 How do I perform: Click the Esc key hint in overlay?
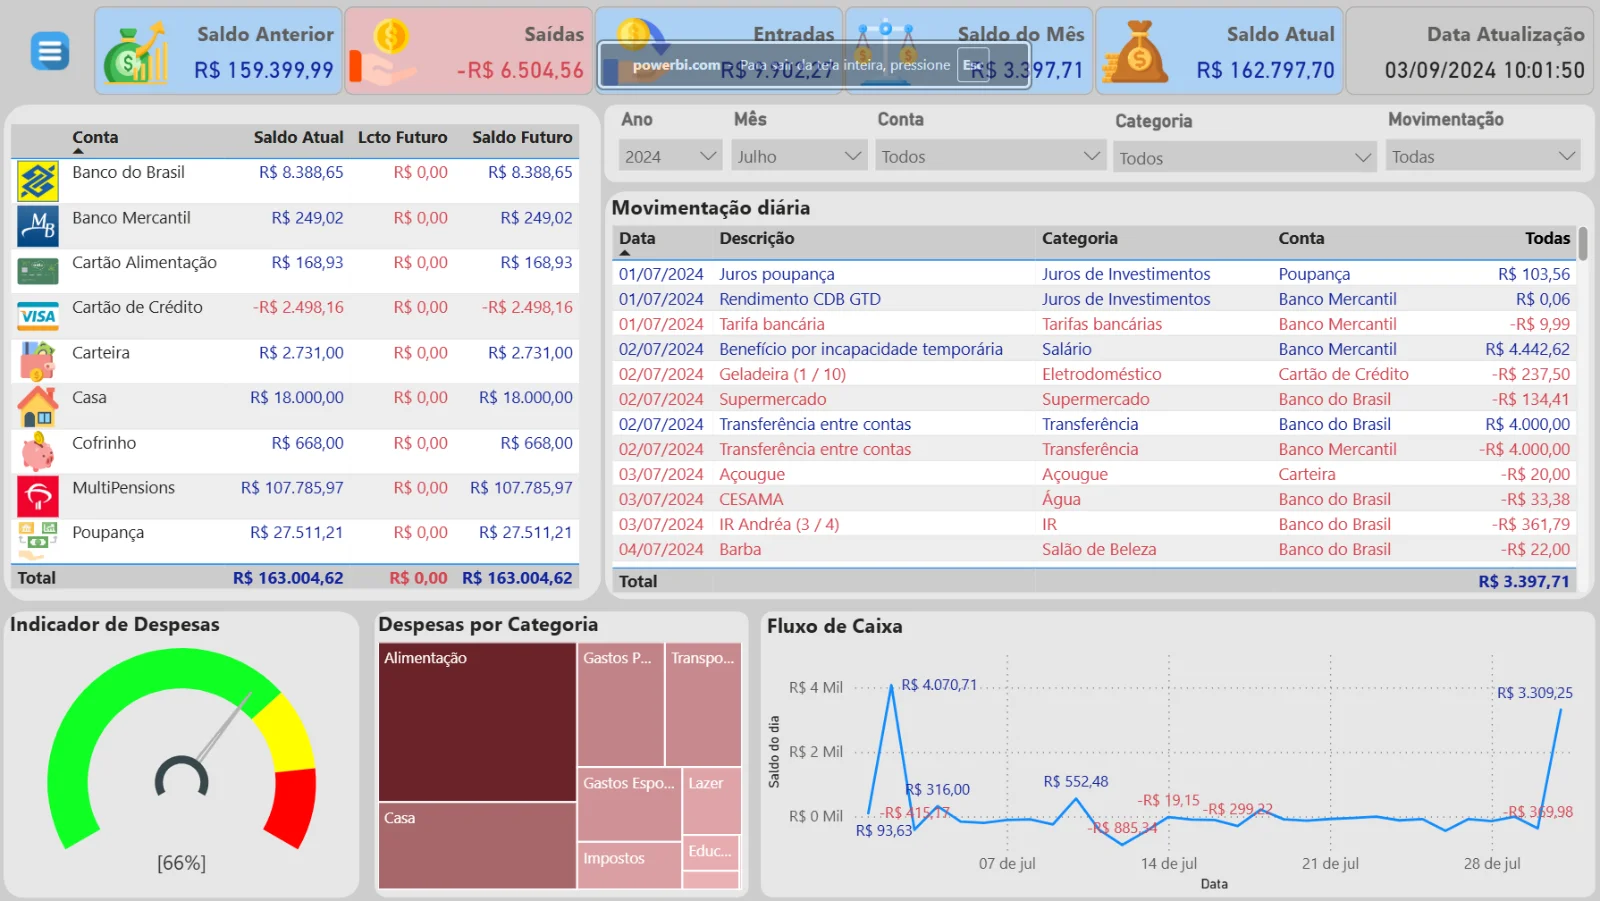click(973, 65)
